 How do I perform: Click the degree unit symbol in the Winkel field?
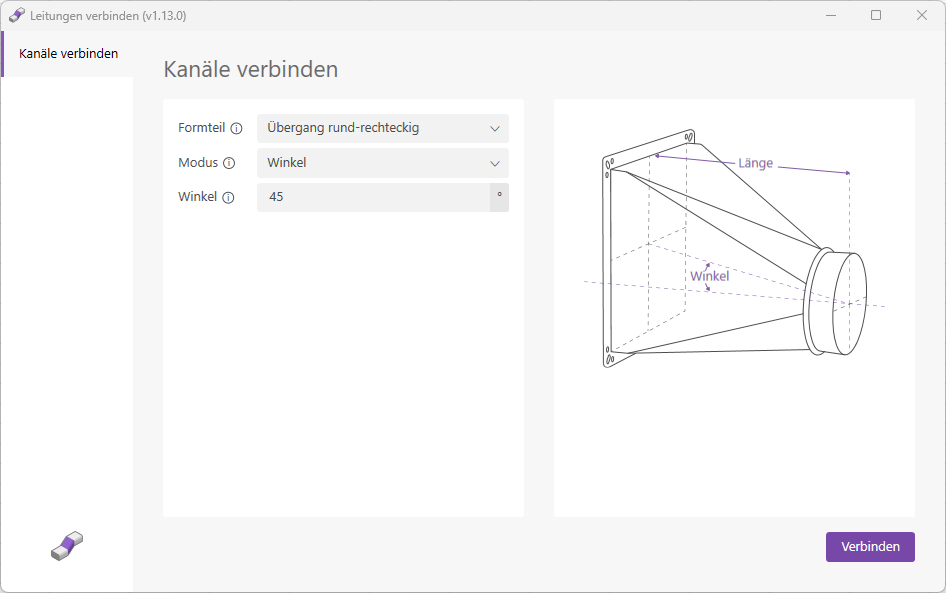(499, 197)
